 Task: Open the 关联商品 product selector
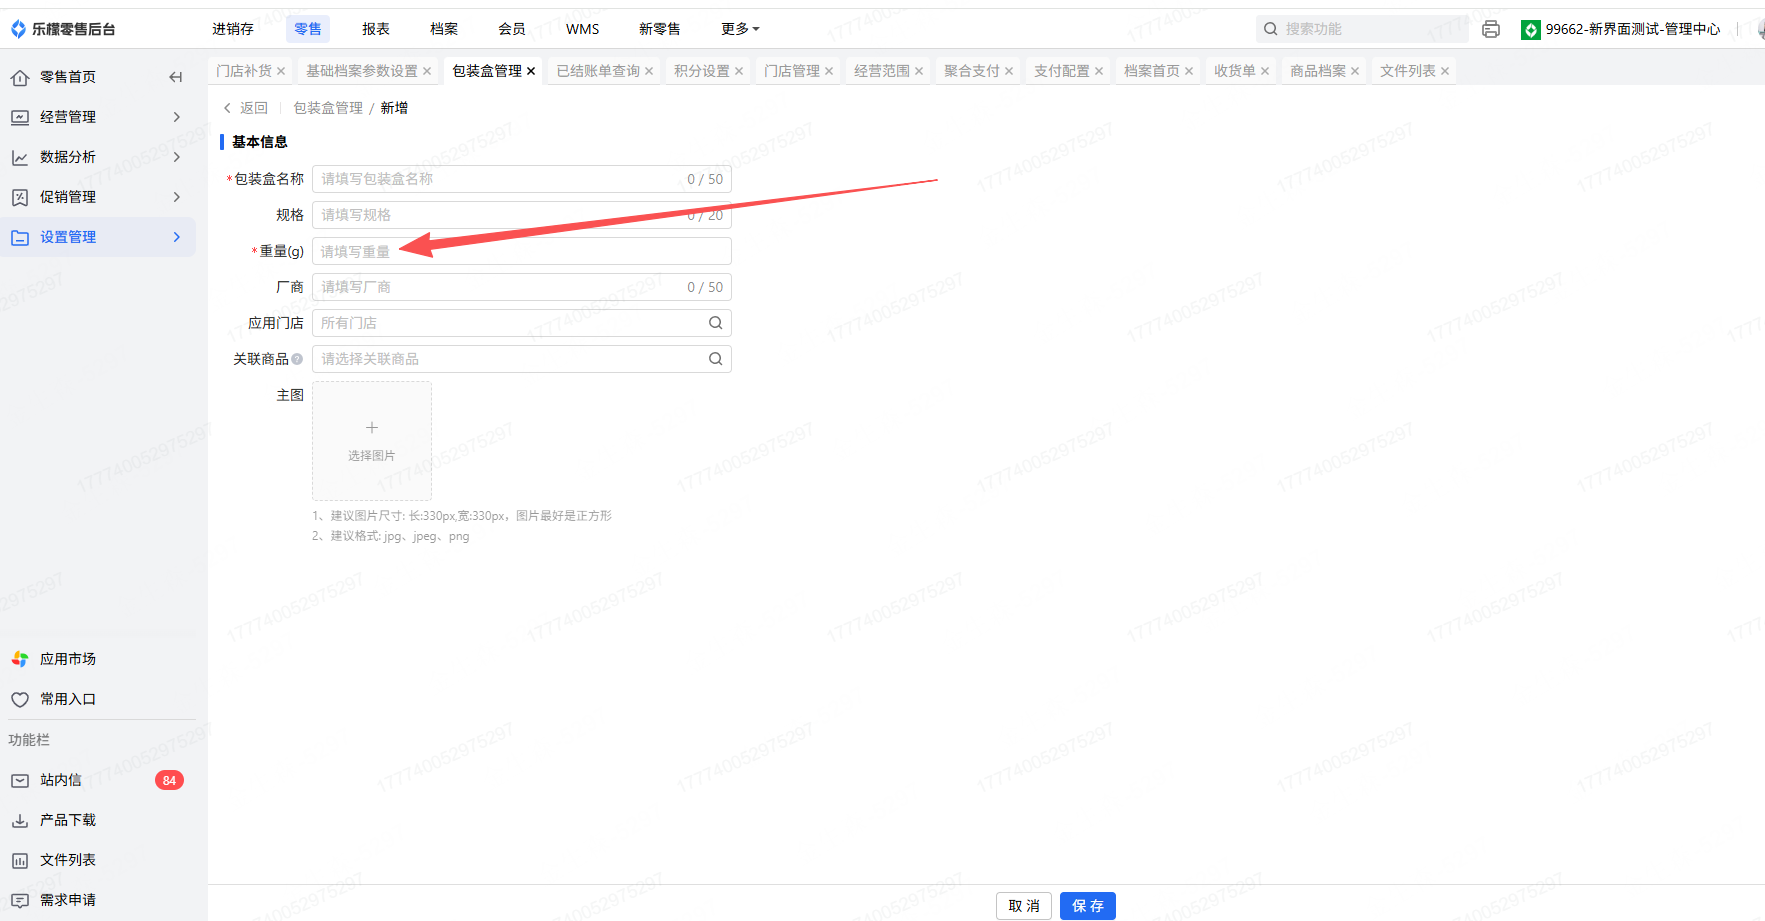pos(522,359)
